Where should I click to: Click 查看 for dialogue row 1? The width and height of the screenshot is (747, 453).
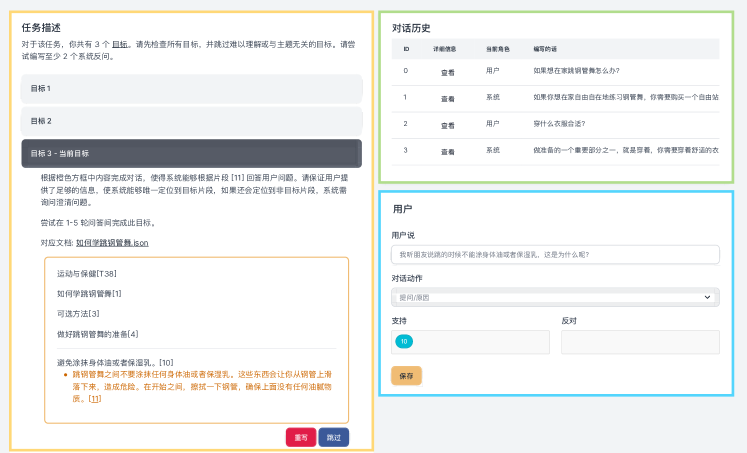click(448, 98)
